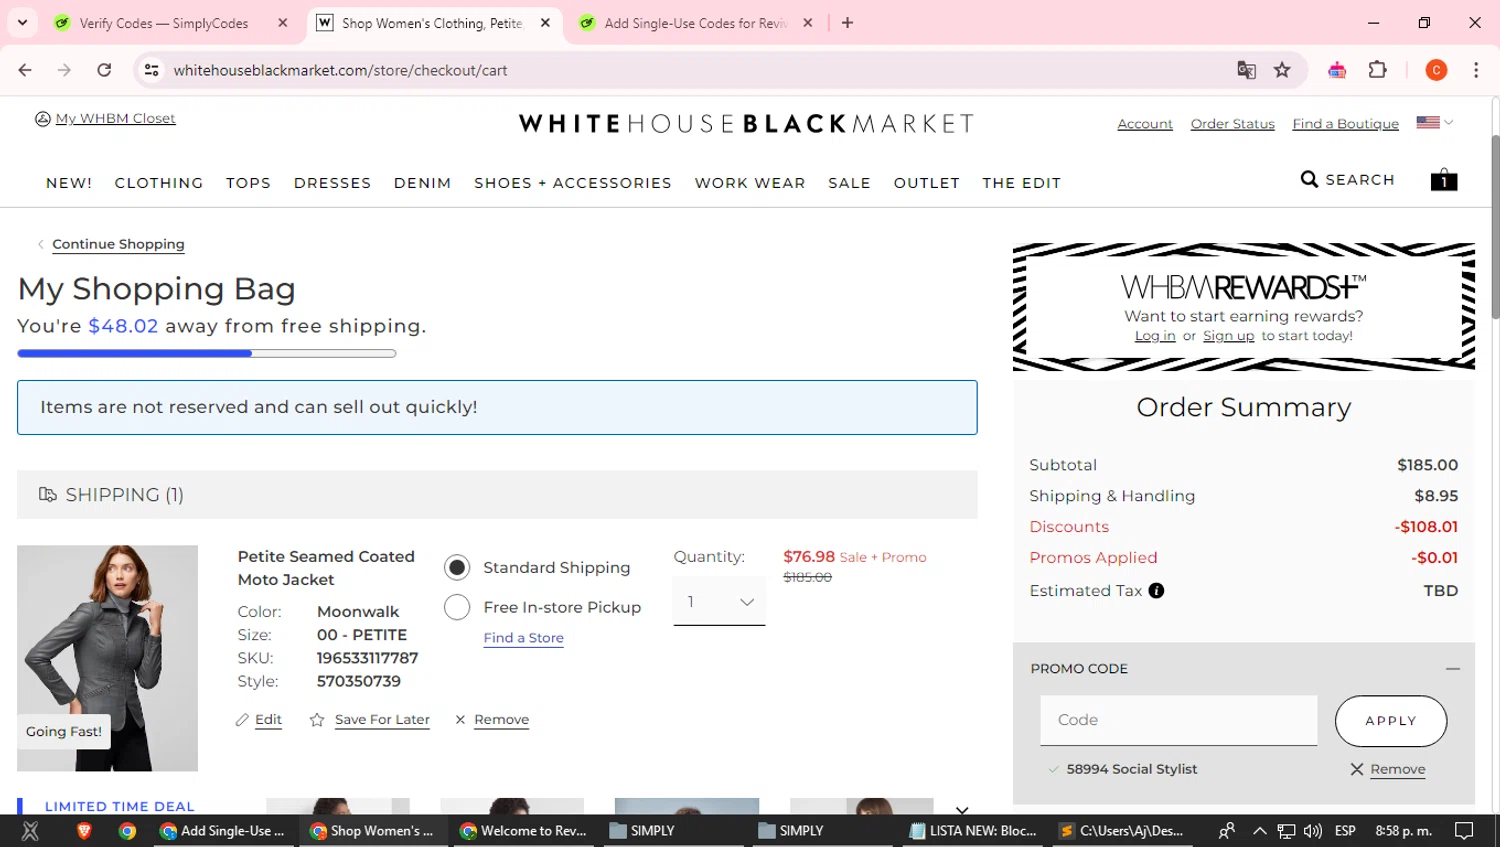Open the TOPS menu
Screen dimensions: 1500x847
coord(248,183)
